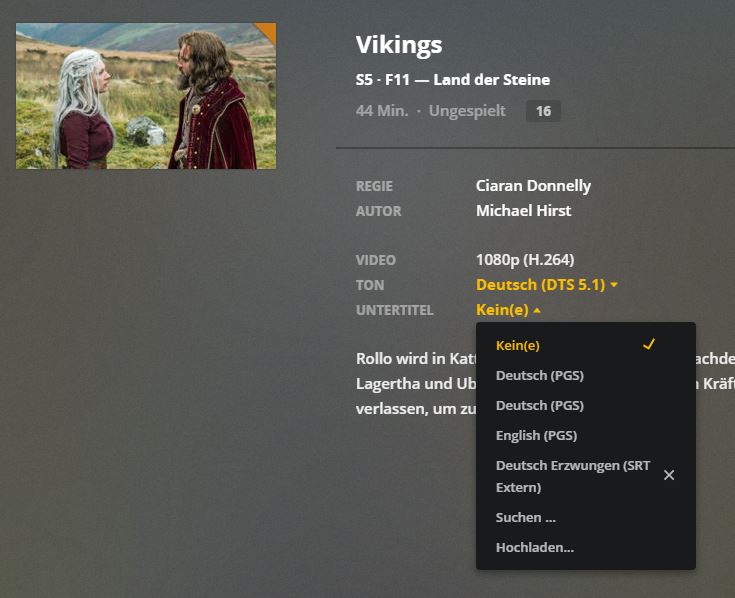Click the Untertitel Kein(e) dropdown label
The image size is (735, 598).
(x=502, y=310)
